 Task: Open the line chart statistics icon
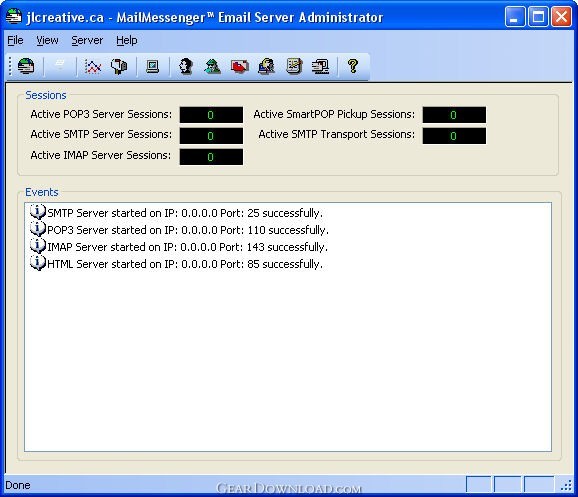point(93,67)
